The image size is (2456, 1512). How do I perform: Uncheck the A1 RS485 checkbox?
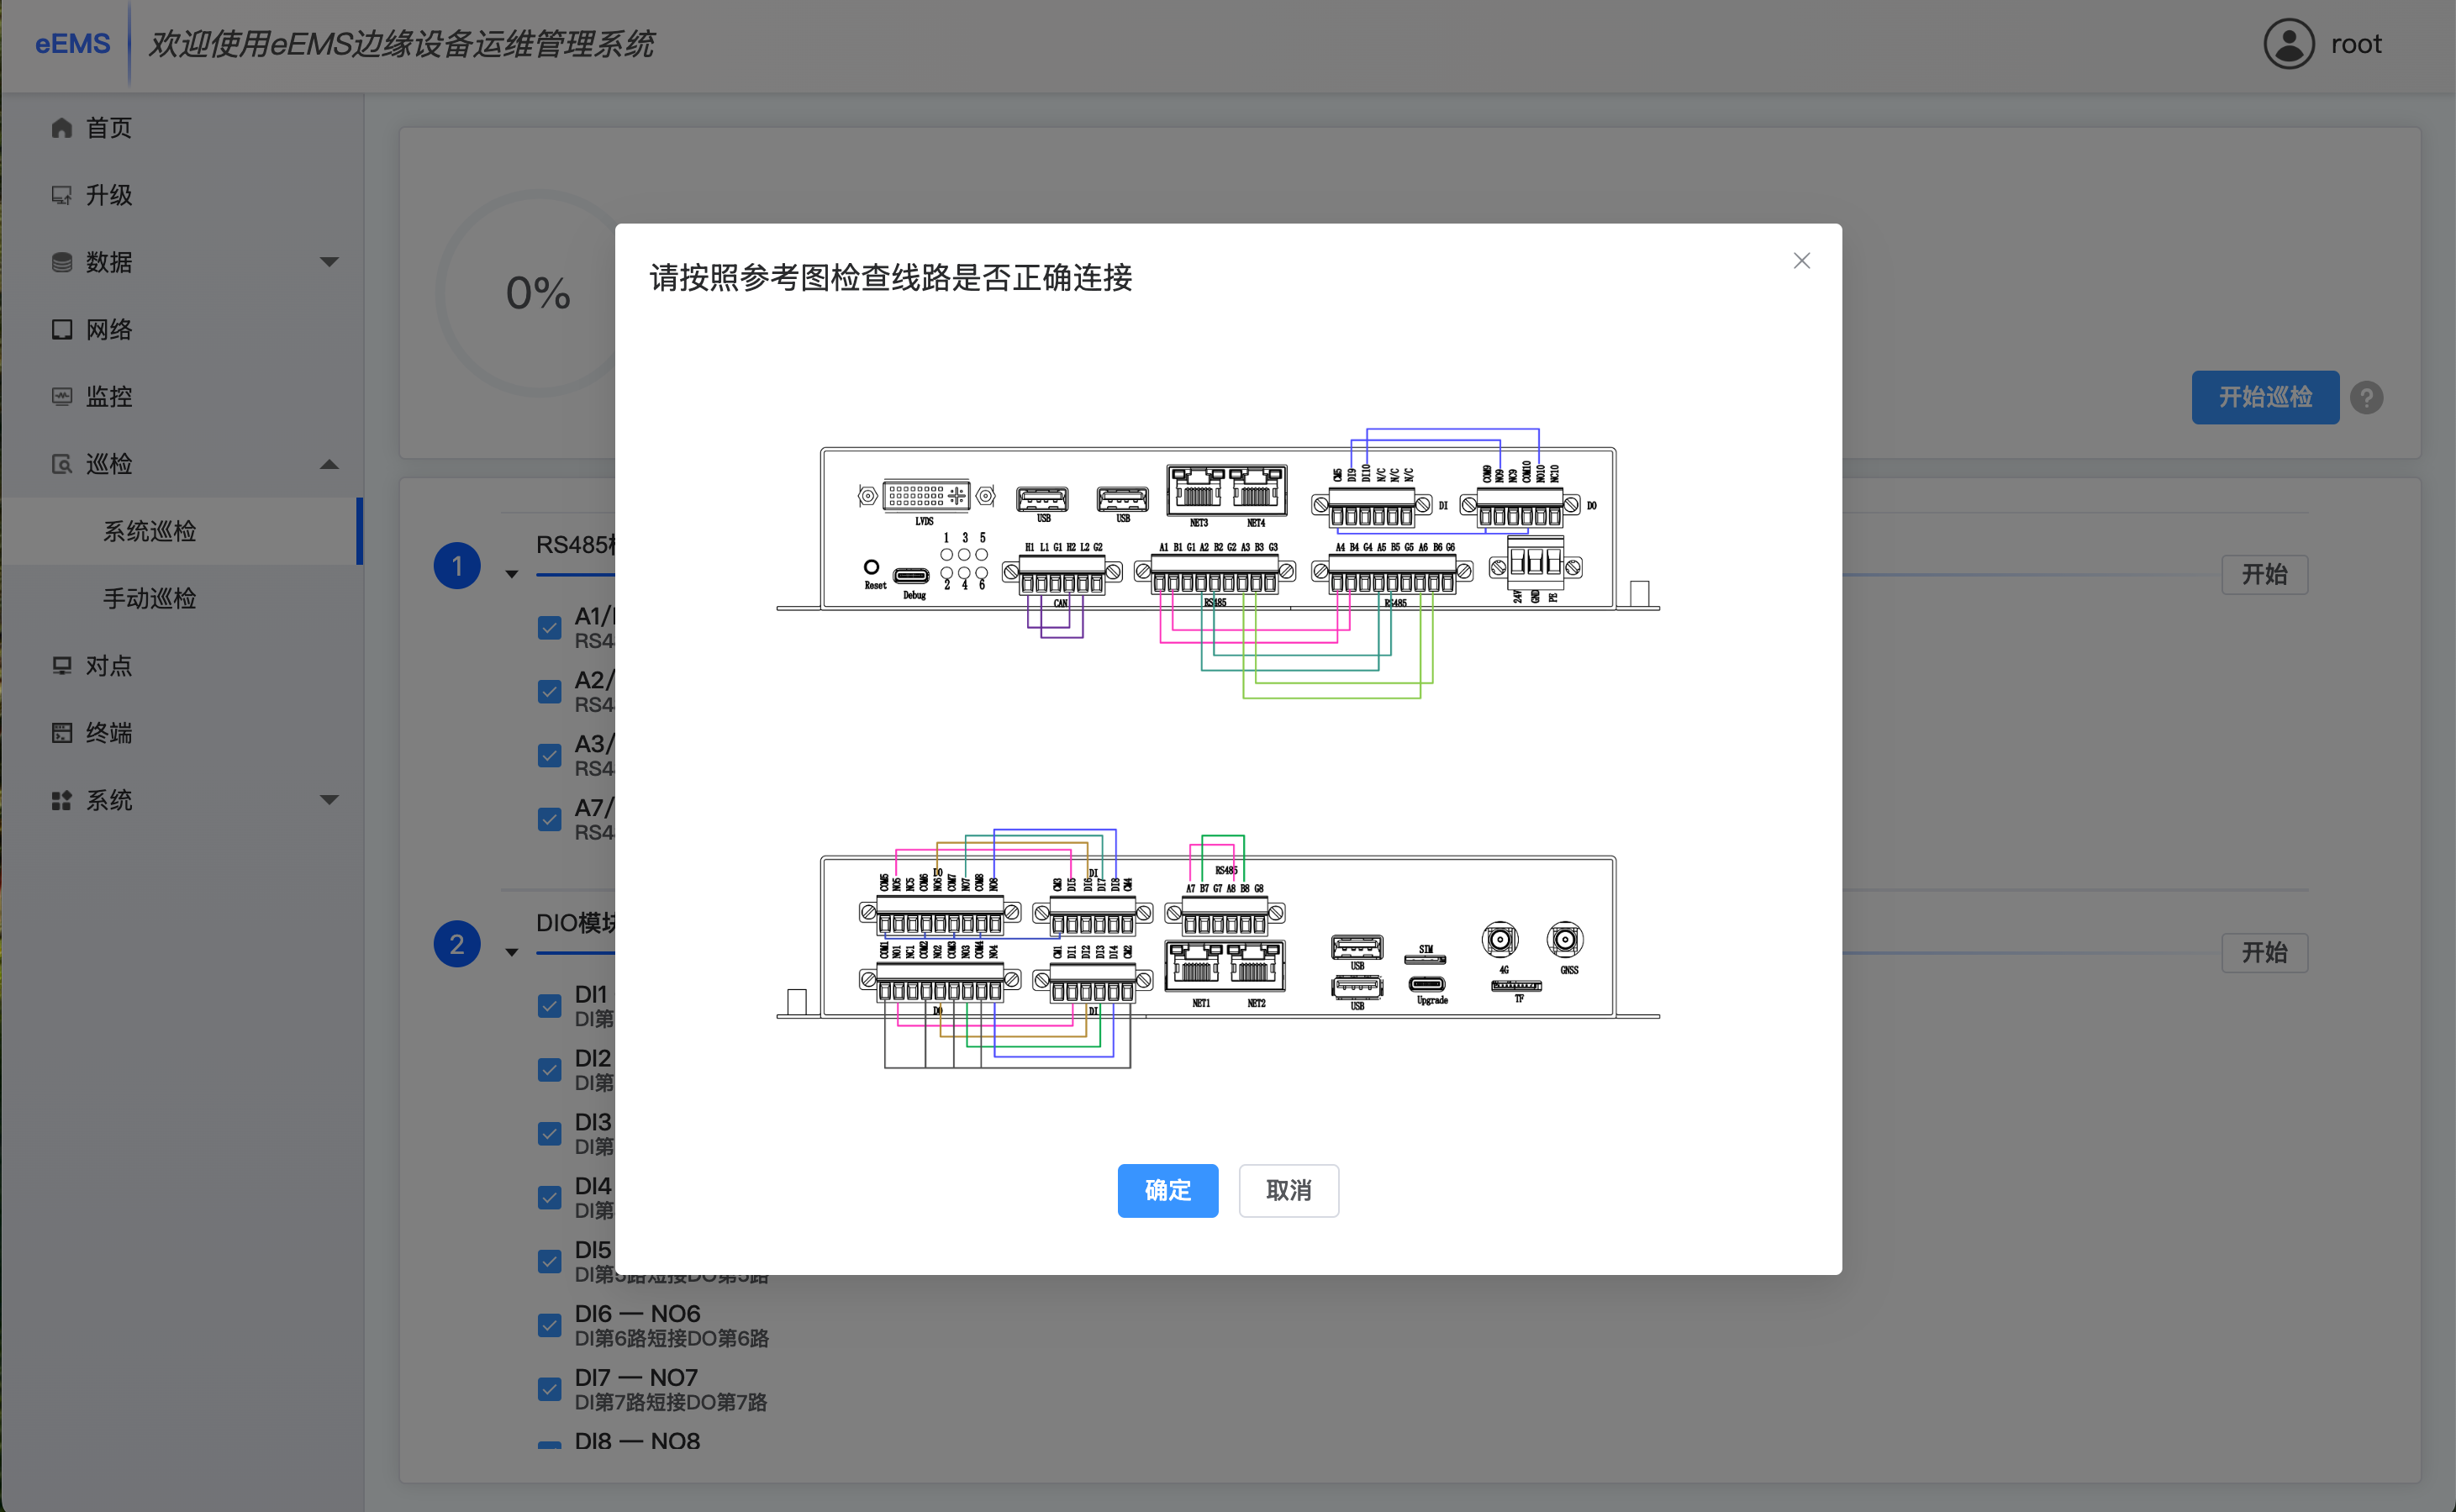(549, 627)
